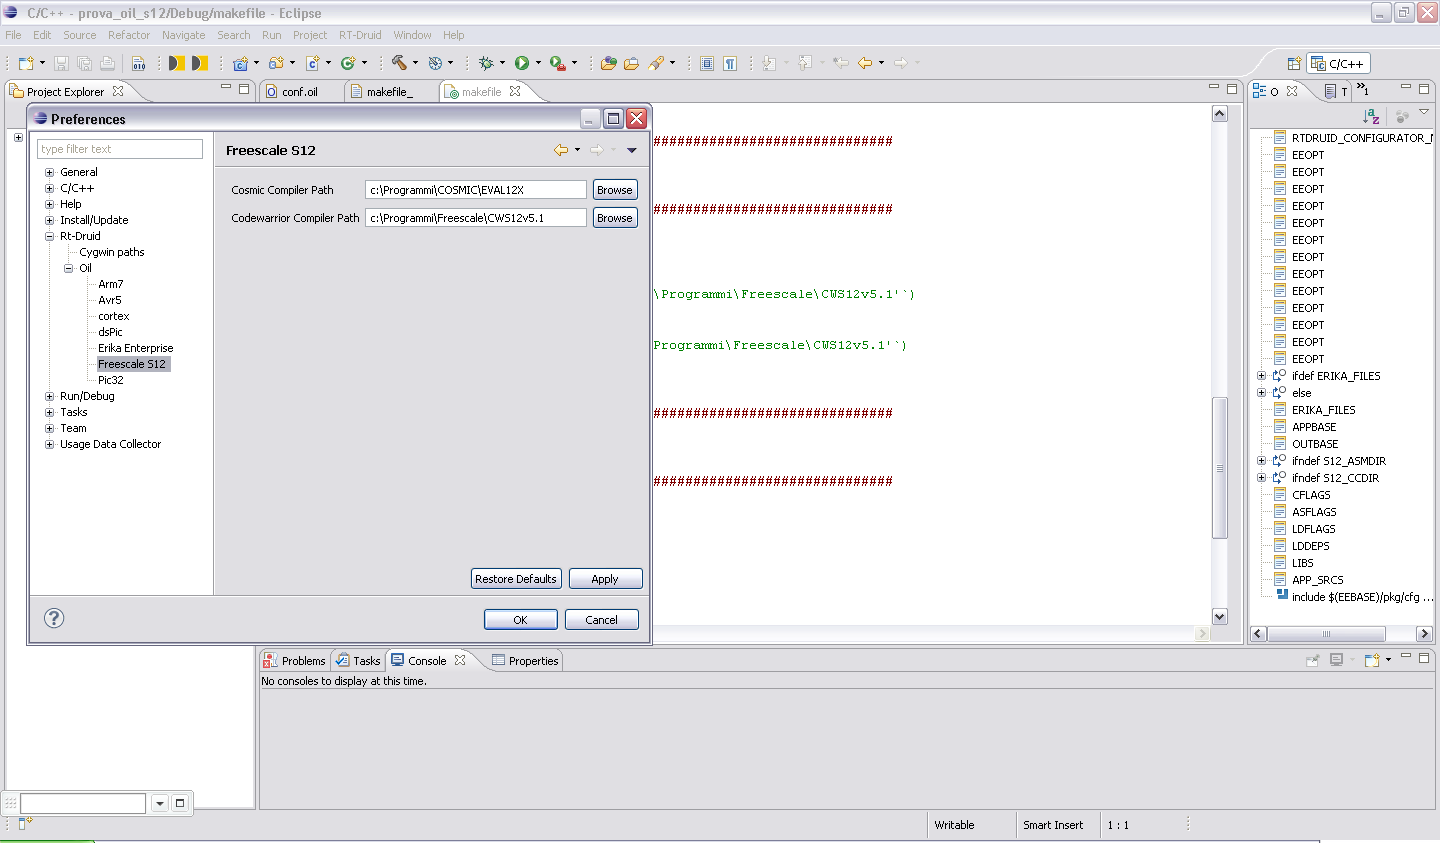The height and width of the screenshot is (843, 1440).
Task: Expand ifdef ERIKA_FILES outline node
Action: (1261, 376)
